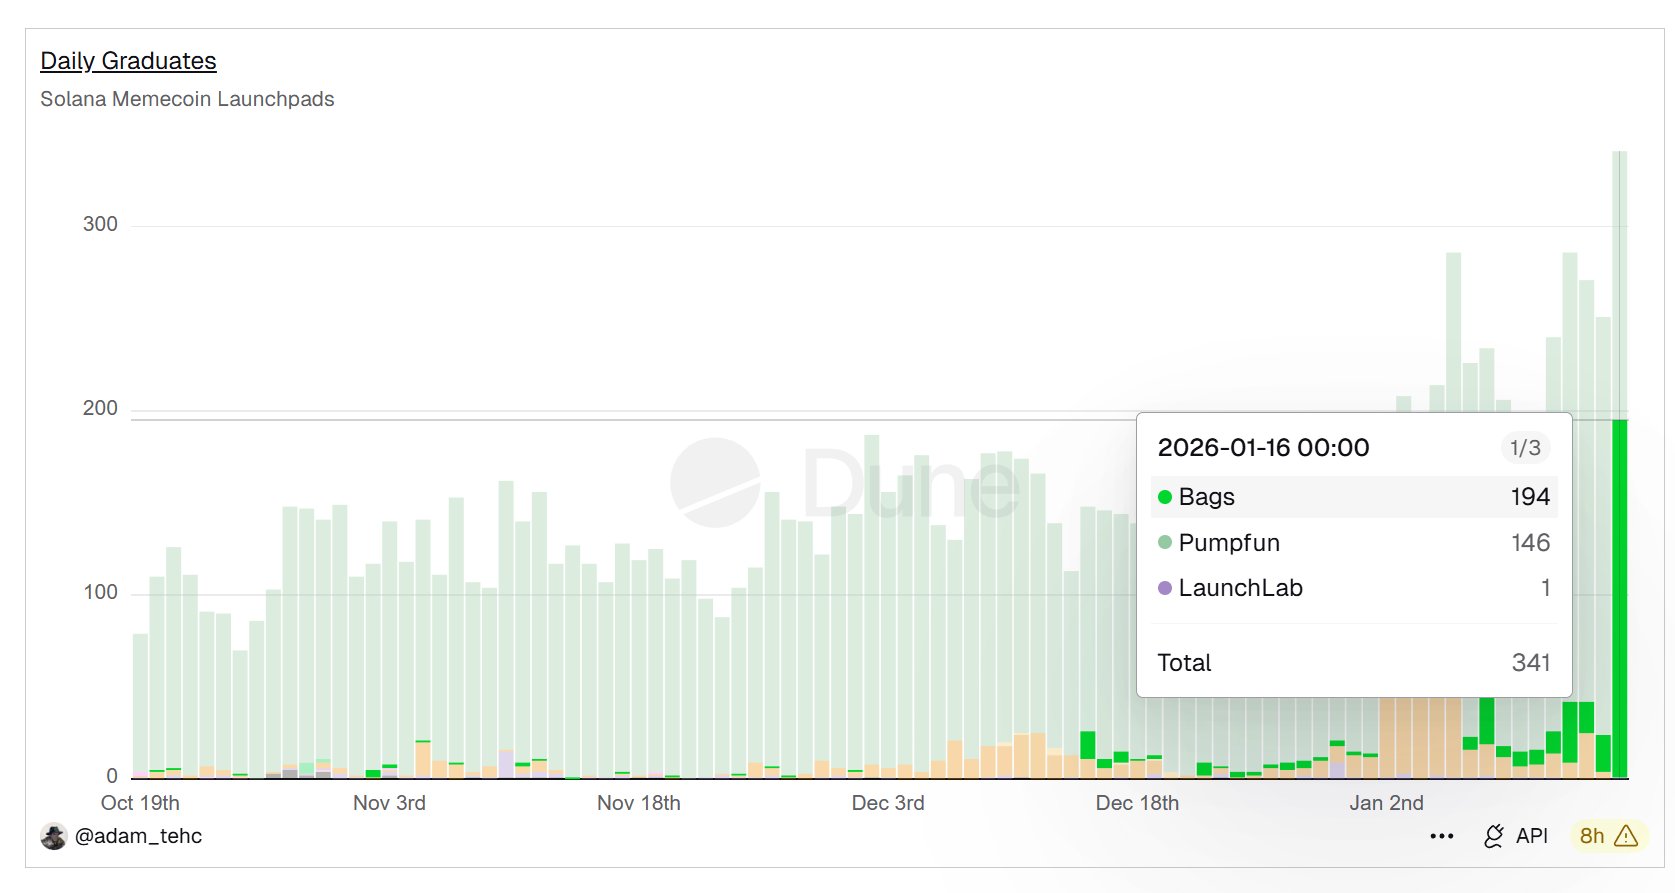Click the 1/3 page indicator in tooltip
Viewport: 1675px width, 893px height.
(x=1525, y=448)
